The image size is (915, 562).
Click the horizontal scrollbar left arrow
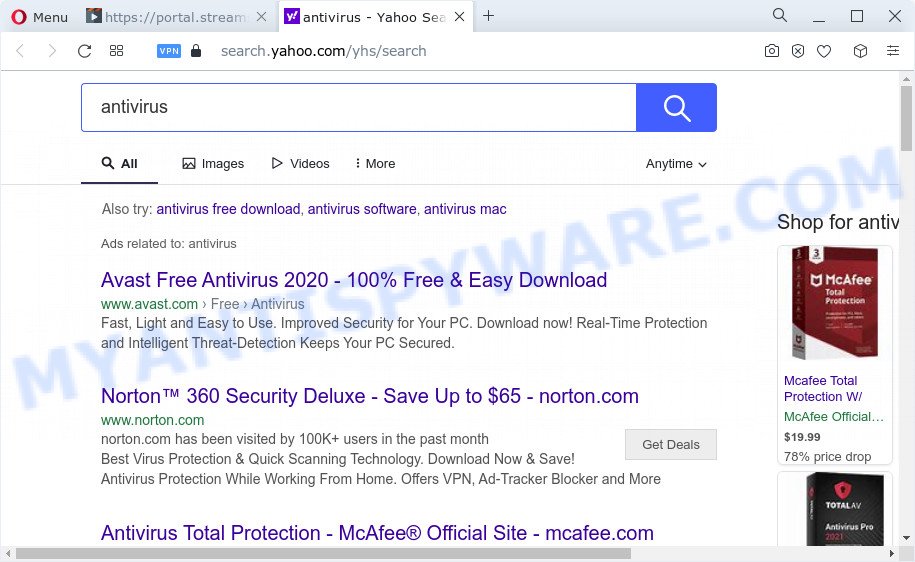tap(8, 553)
